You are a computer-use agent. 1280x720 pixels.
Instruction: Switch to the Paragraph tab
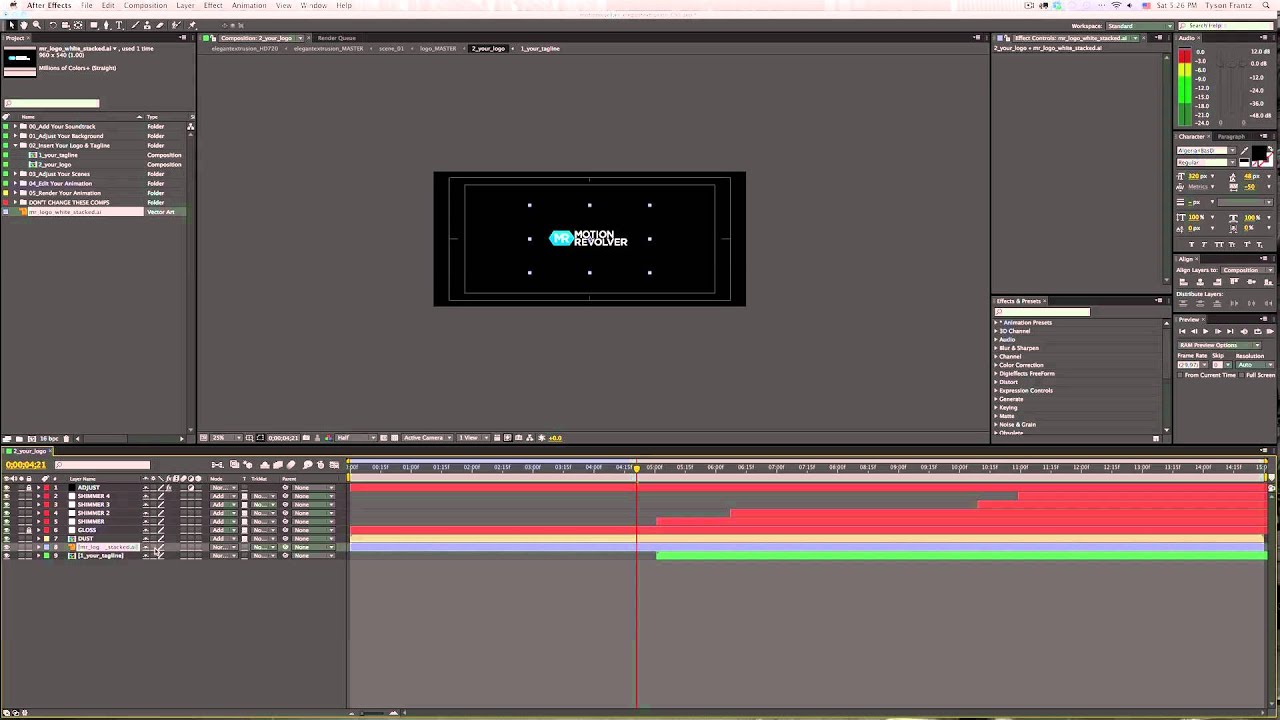click(1231, 137)
